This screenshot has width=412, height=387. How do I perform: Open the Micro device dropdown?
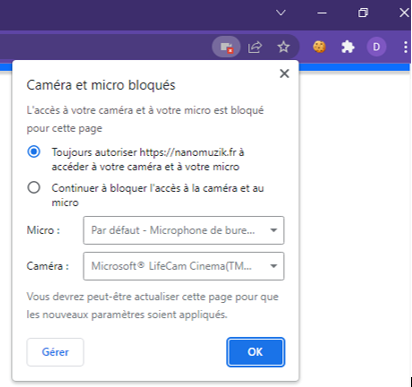[184, 230]
